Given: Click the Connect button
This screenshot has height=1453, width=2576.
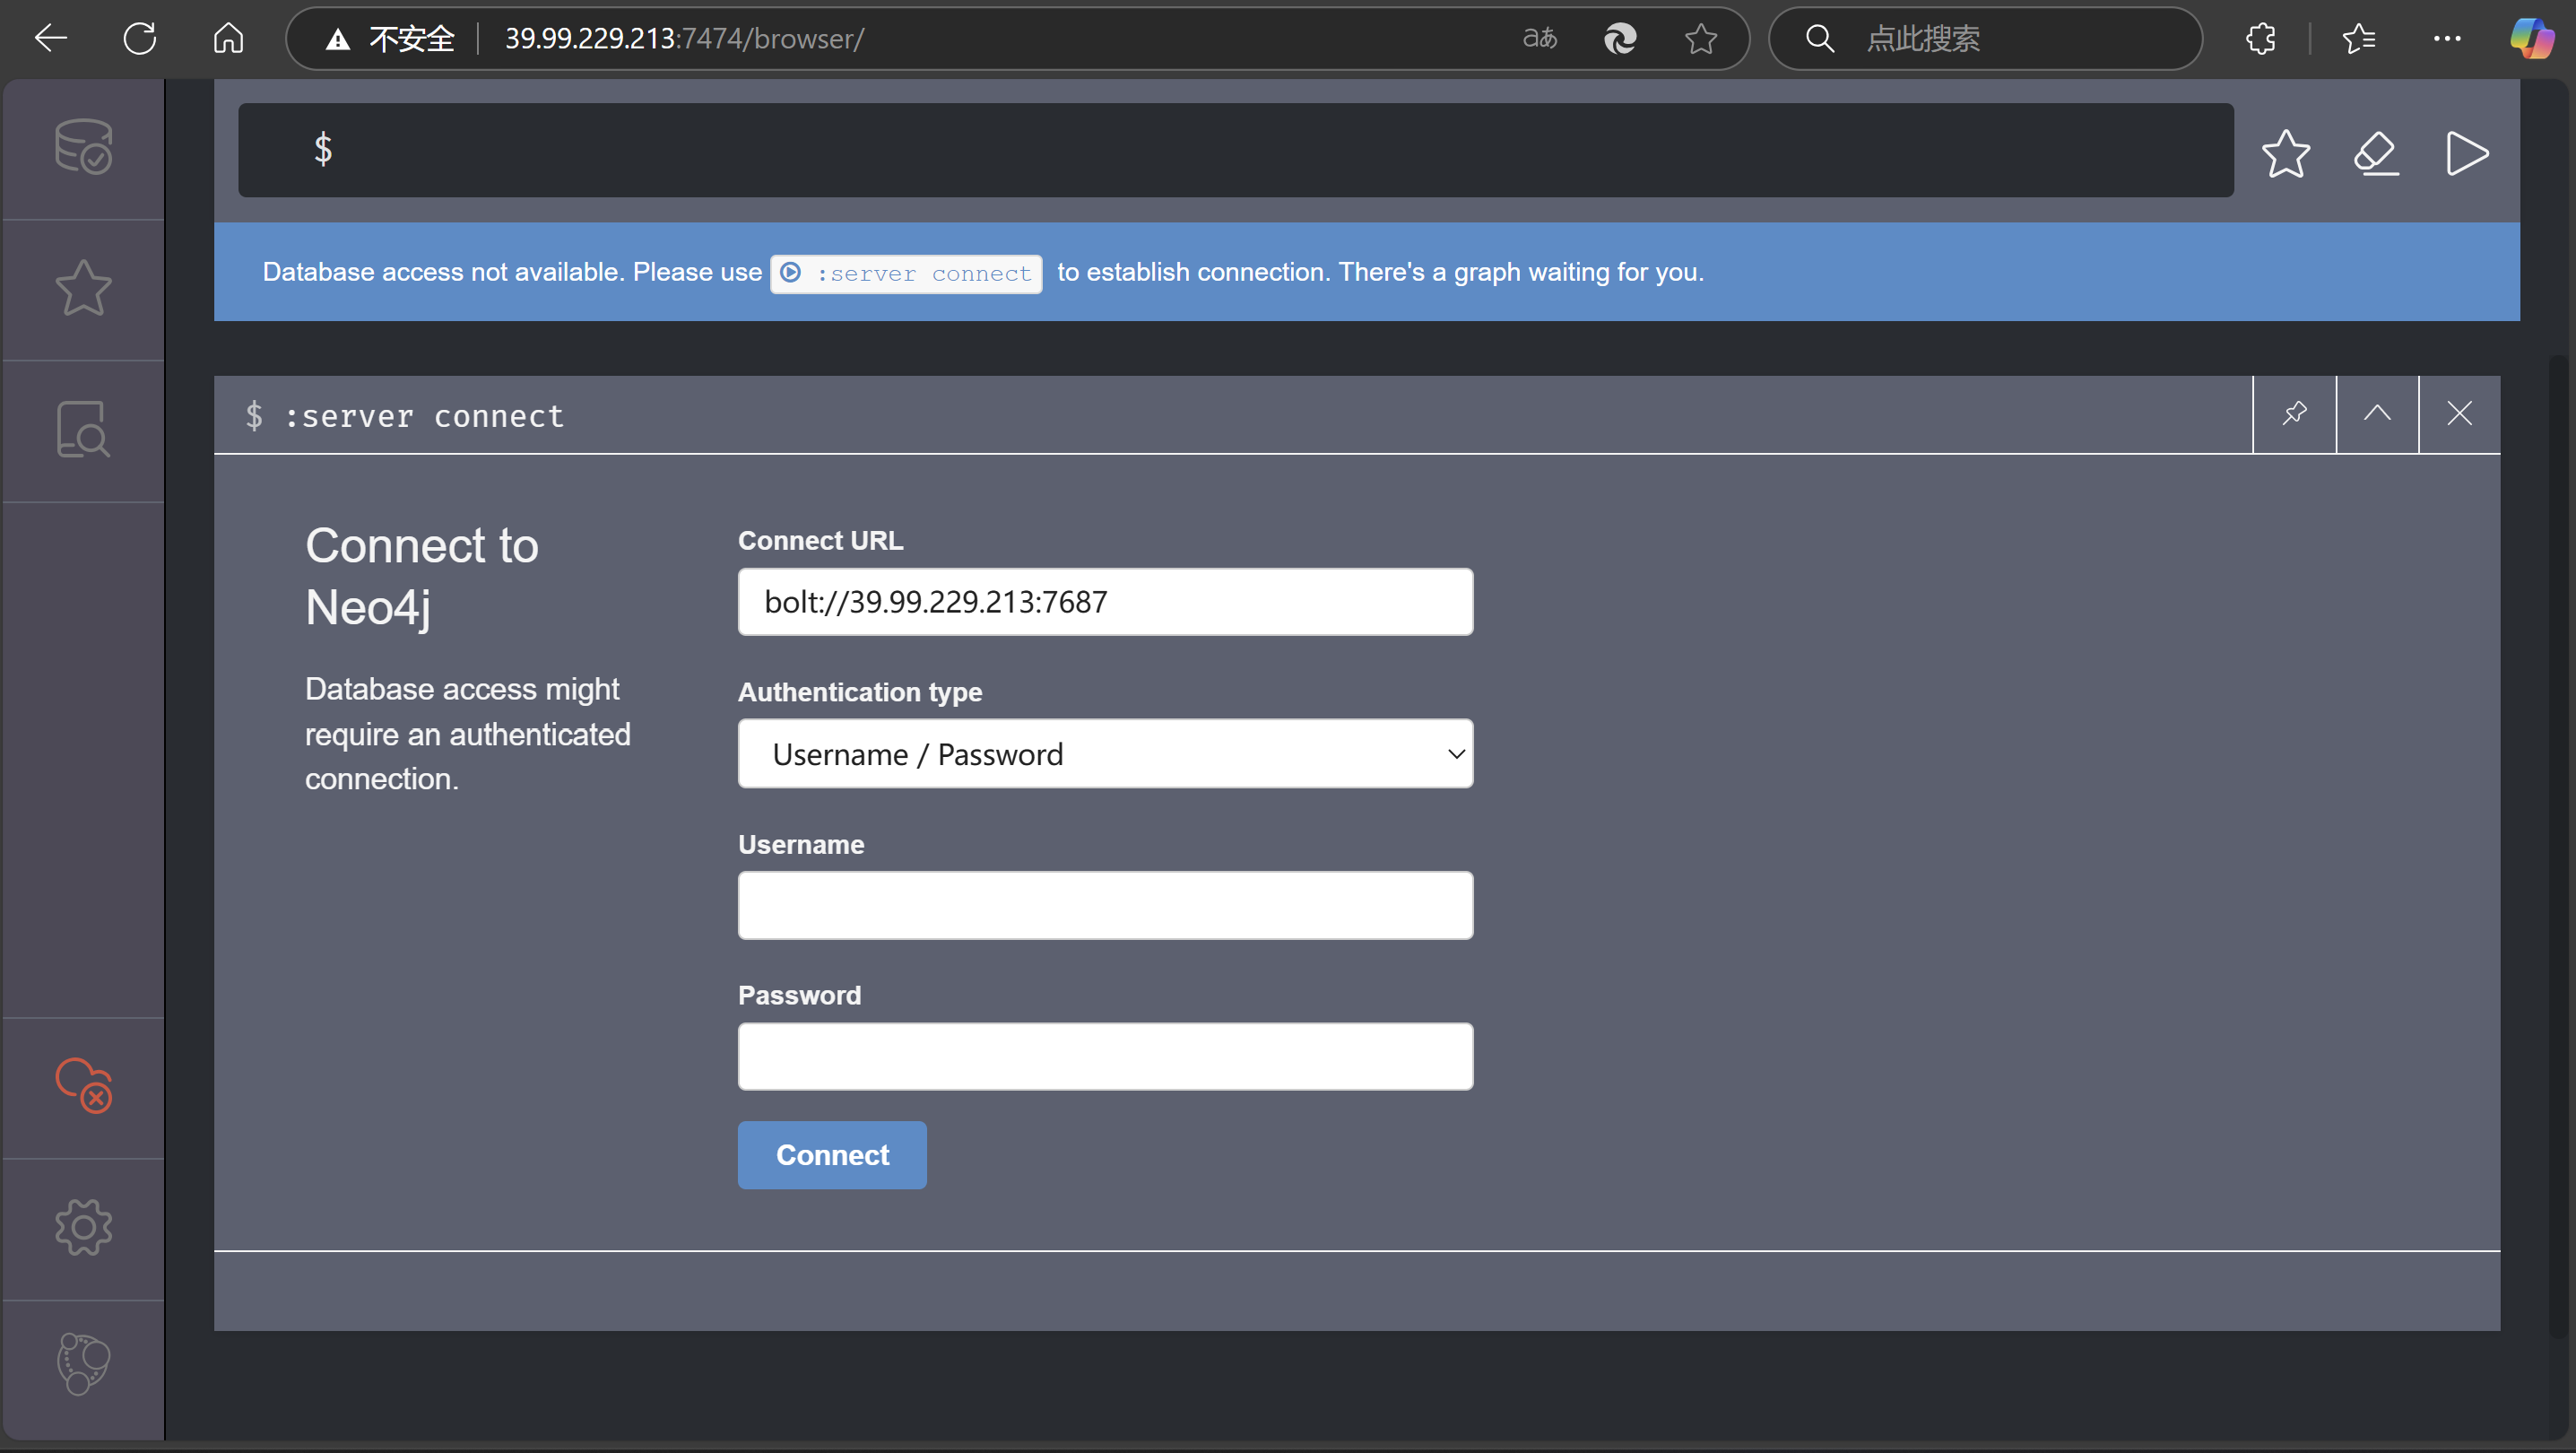Looking at the screenshot, I should point(832,1155).
